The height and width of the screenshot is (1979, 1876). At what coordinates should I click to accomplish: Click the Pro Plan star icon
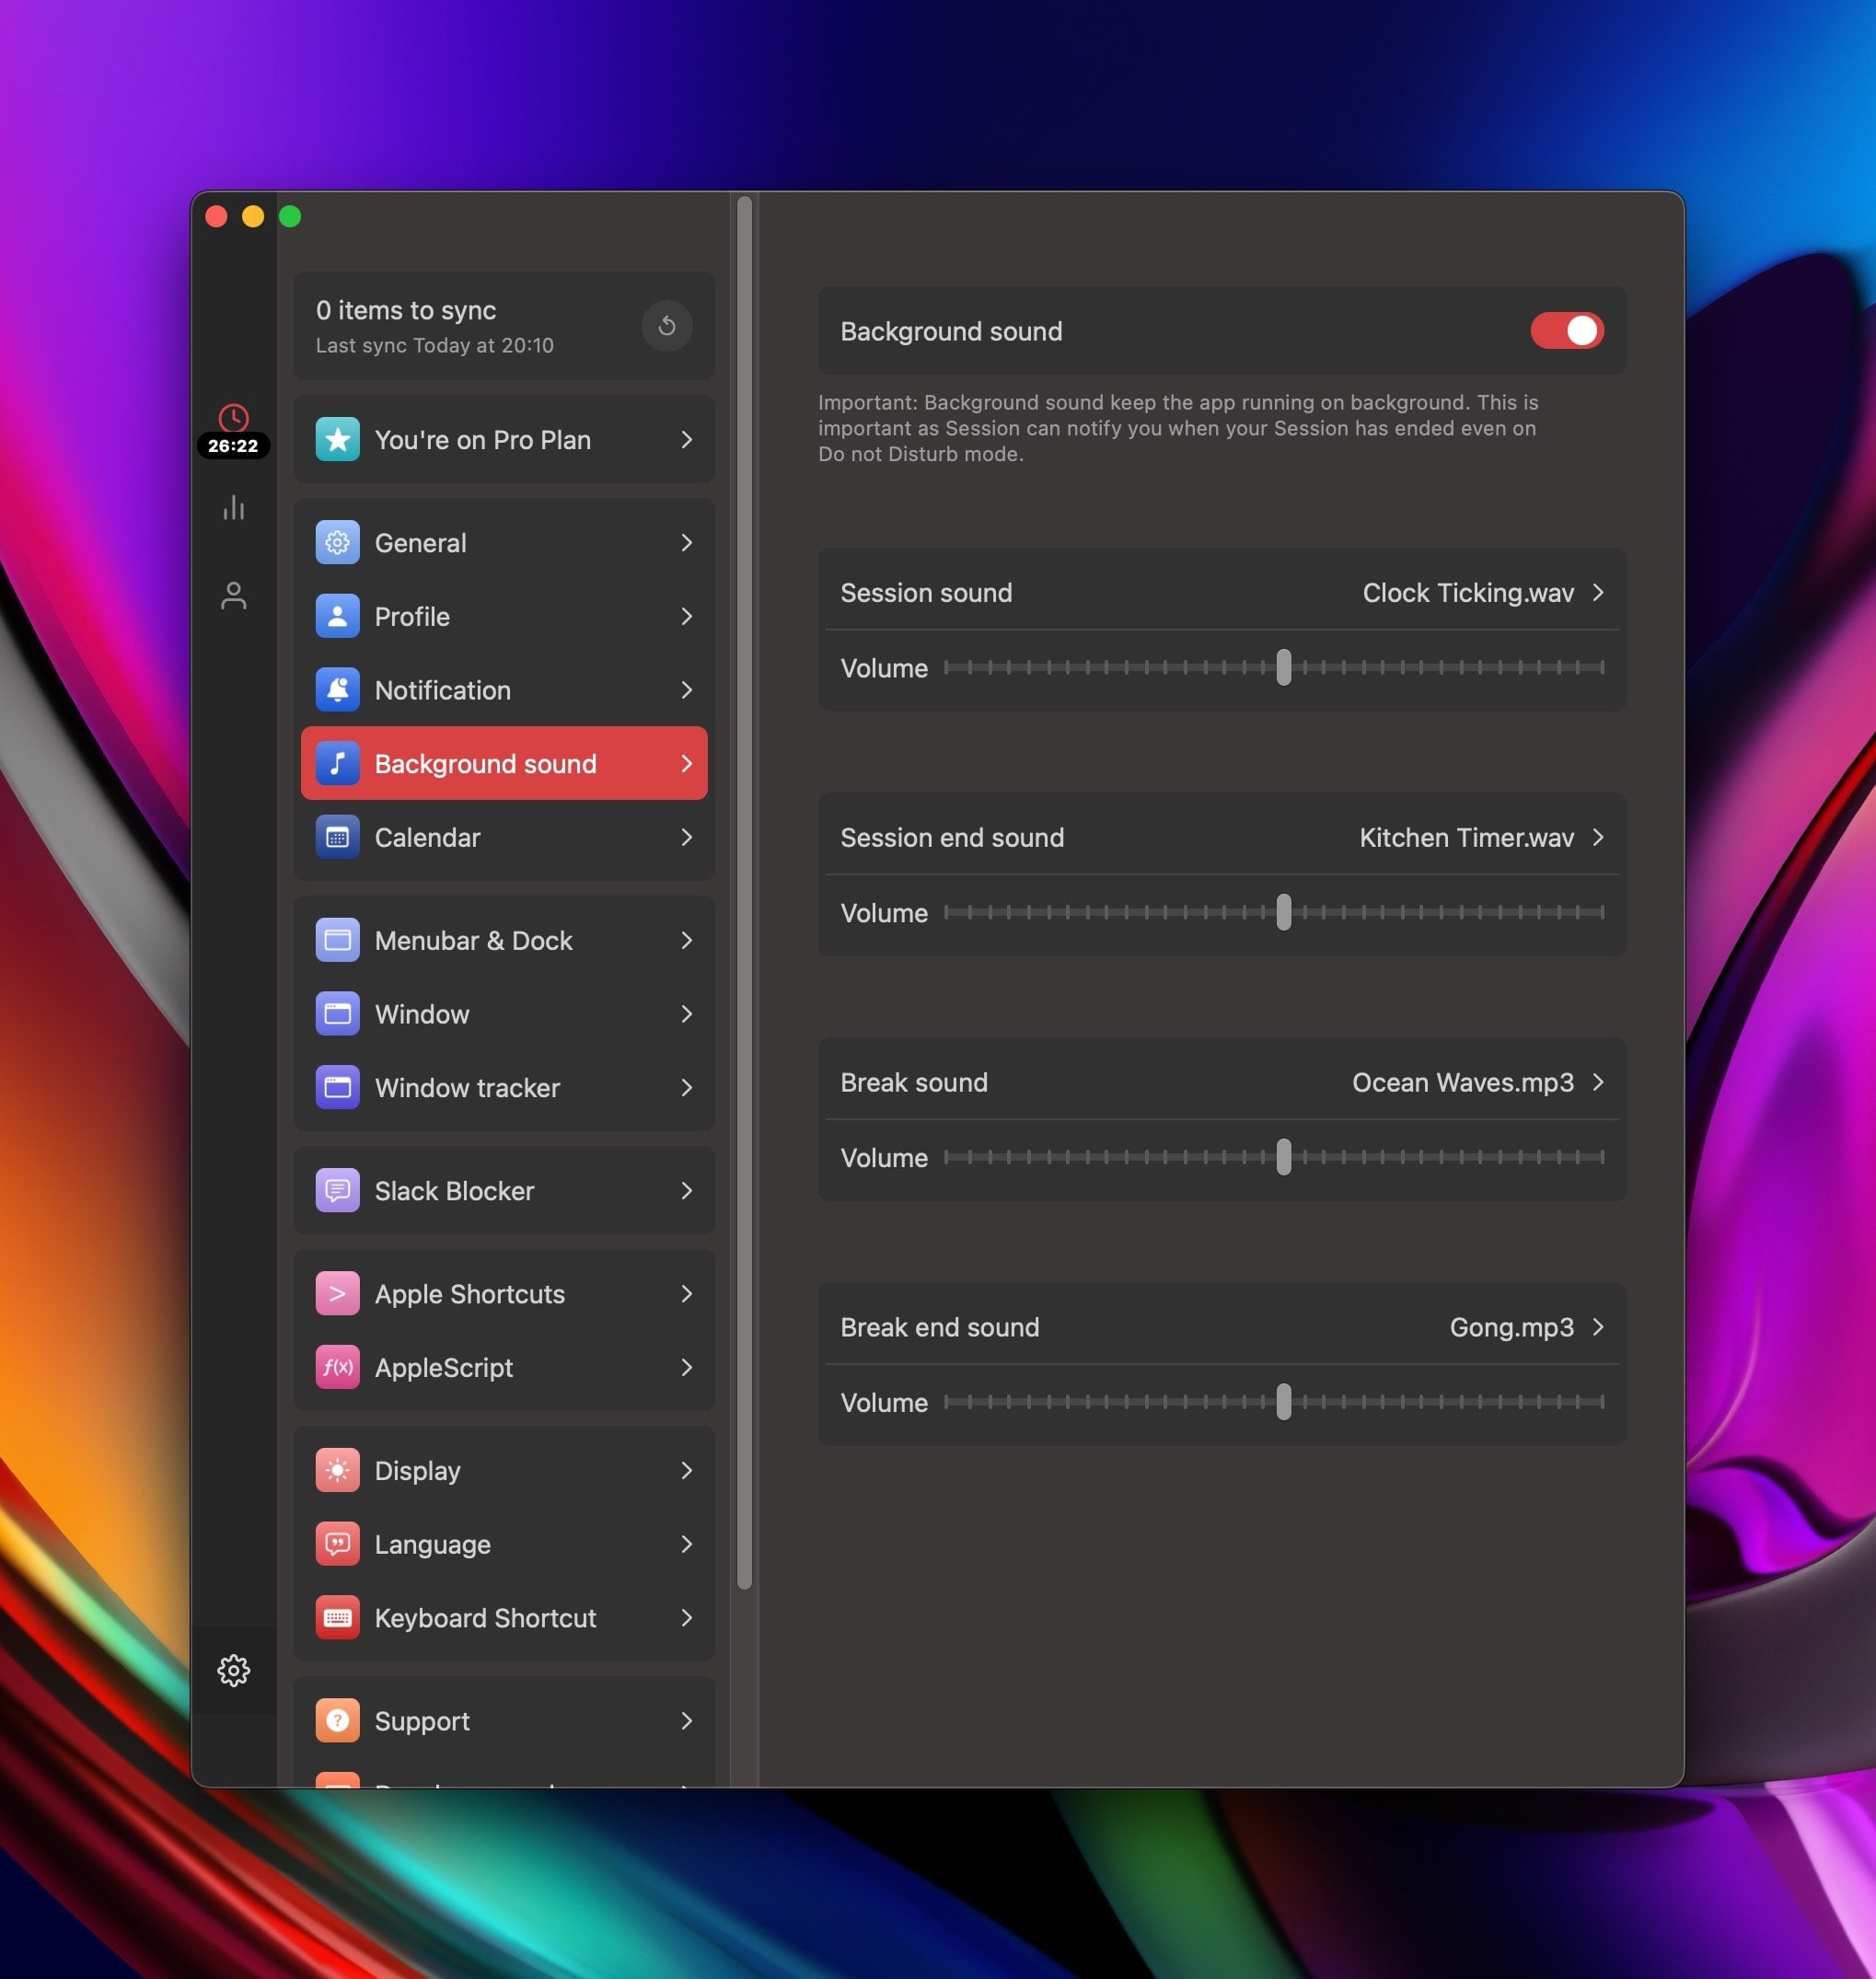point(338,440)
